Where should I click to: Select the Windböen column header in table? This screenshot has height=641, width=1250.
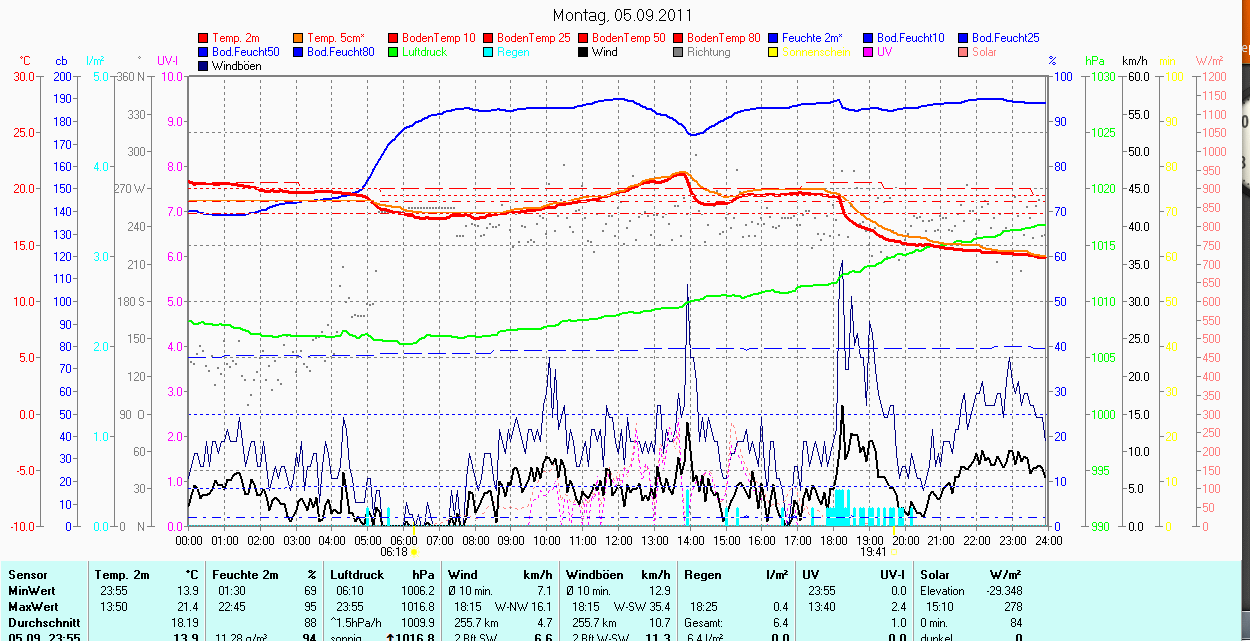594,575
